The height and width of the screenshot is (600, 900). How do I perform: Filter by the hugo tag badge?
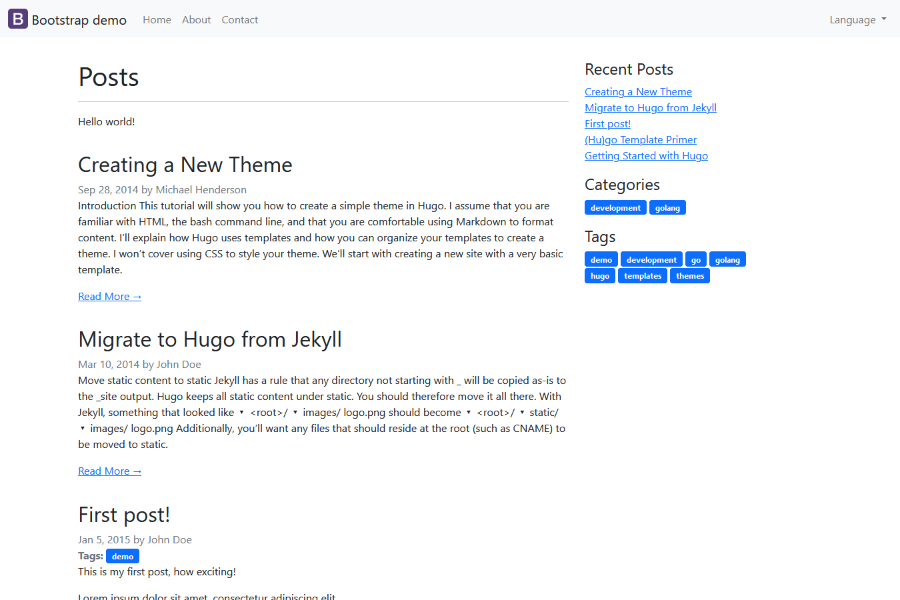pyautogui.click(x=599, y=276)
